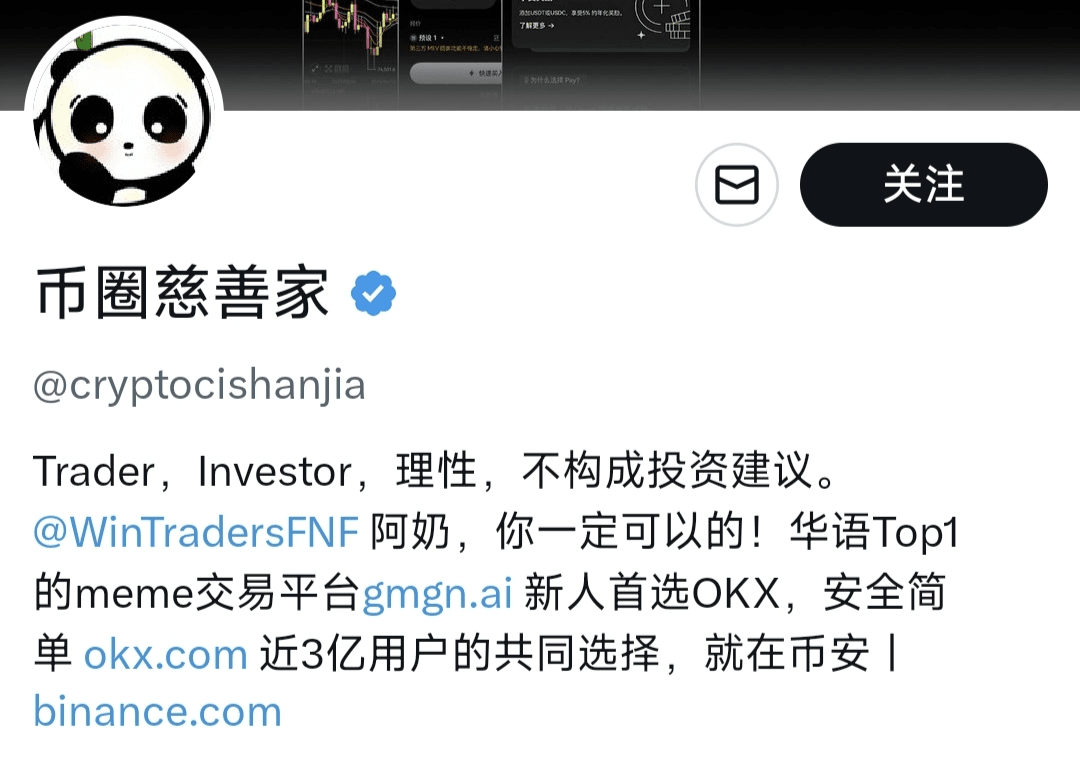Expand 为什么选择 Pay? in banner

pos(552,80)
